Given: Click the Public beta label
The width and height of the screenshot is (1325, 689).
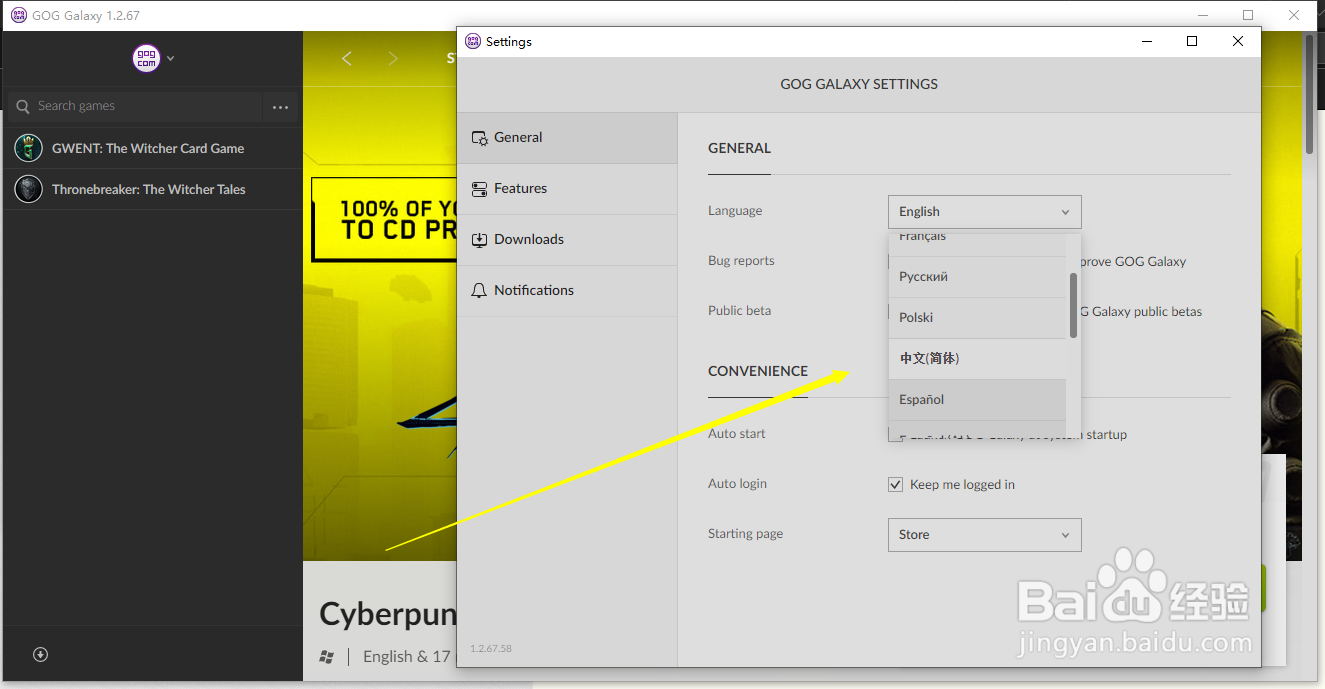Looking at the screenshot, I should click(739, 311).
